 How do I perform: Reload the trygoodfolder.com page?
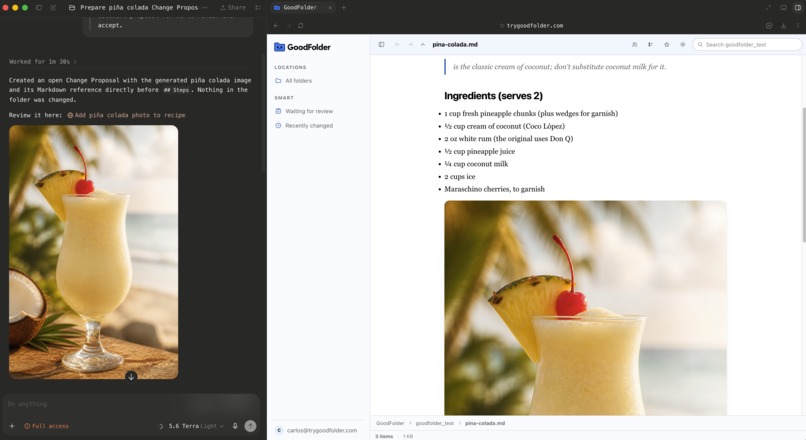(301, 25)
